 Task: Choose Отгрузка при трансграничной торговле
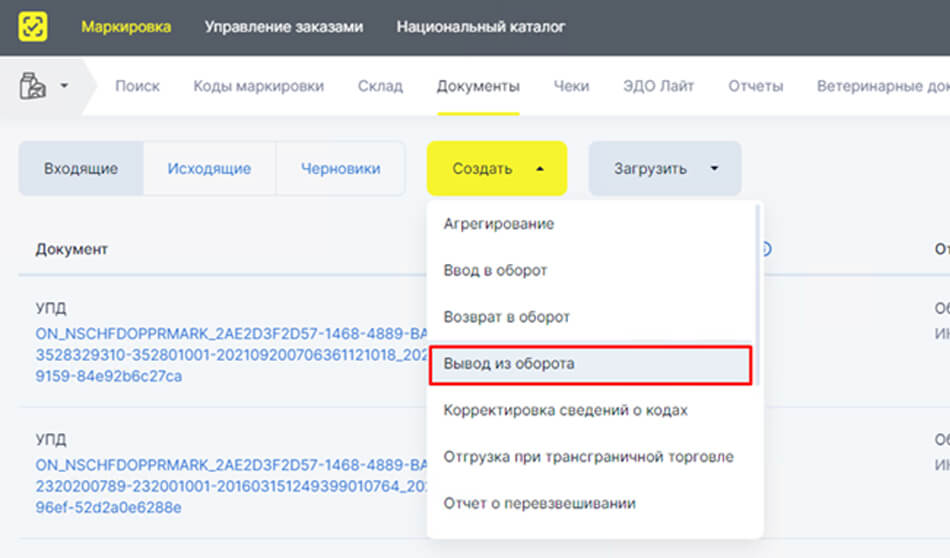pyautogui.click(x=588, y=457)
